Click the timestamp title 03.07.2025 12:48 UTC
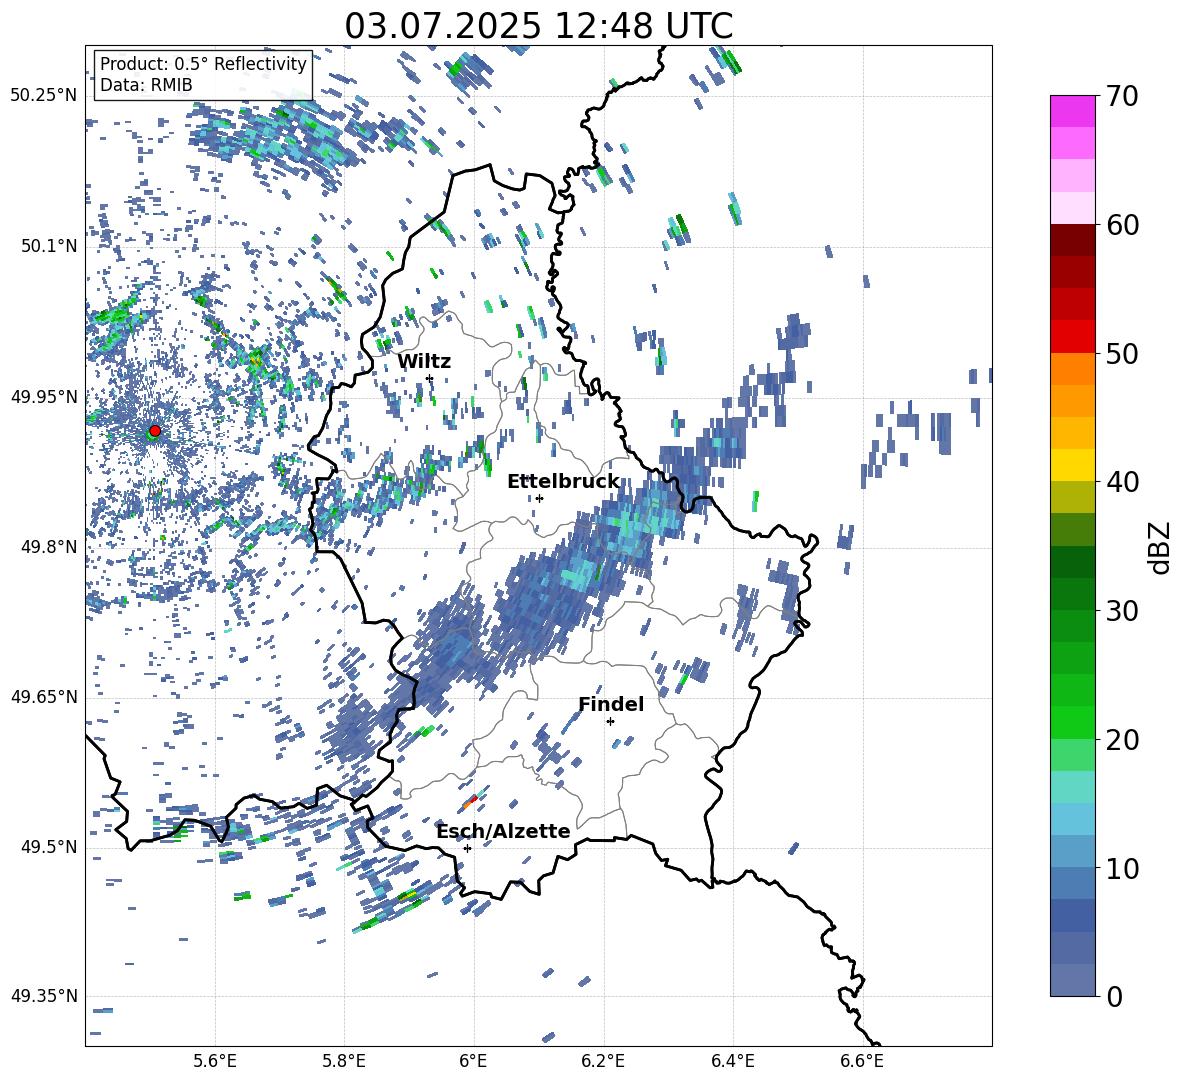 538,26
